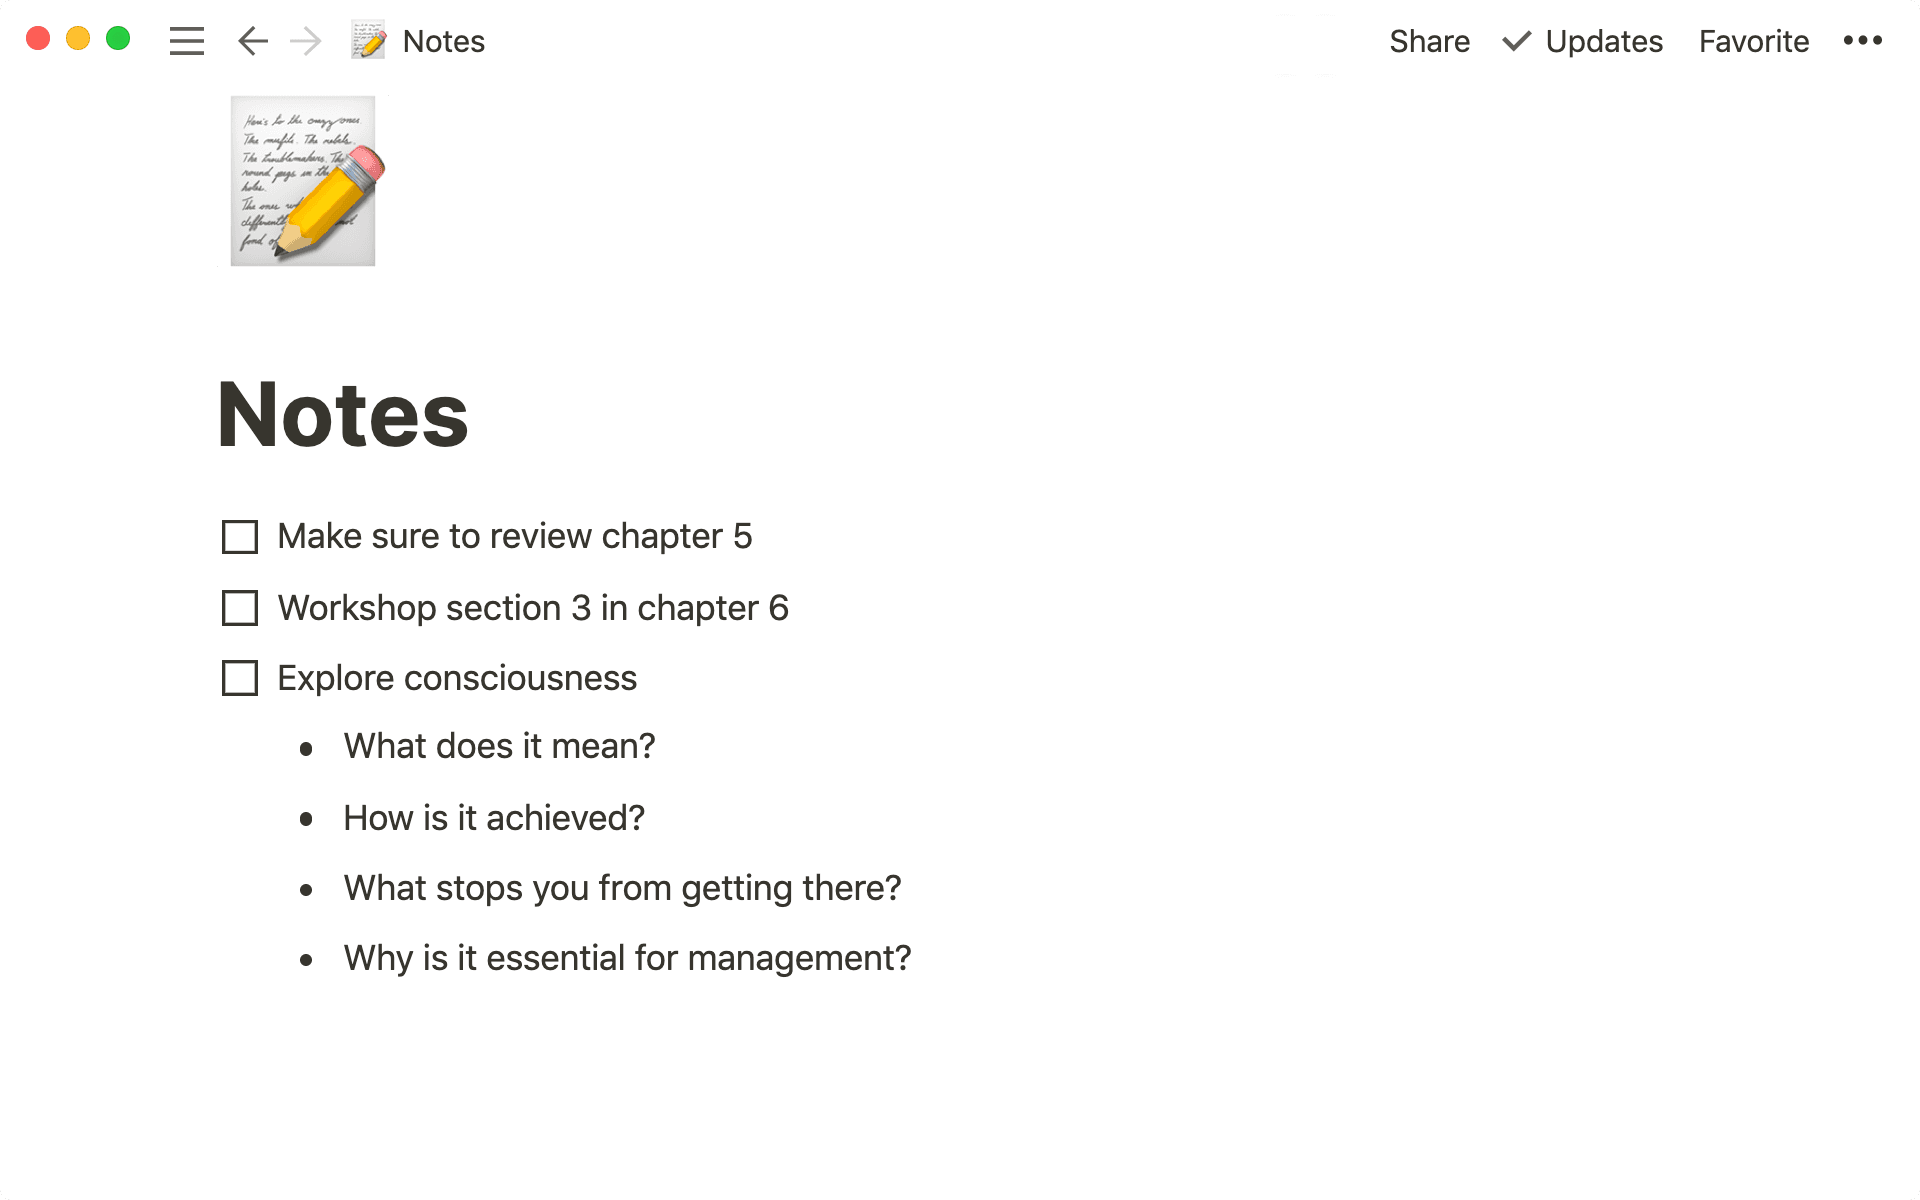Open the Updates panel
This screenshot has height=1200, width=1920.
1603,41
